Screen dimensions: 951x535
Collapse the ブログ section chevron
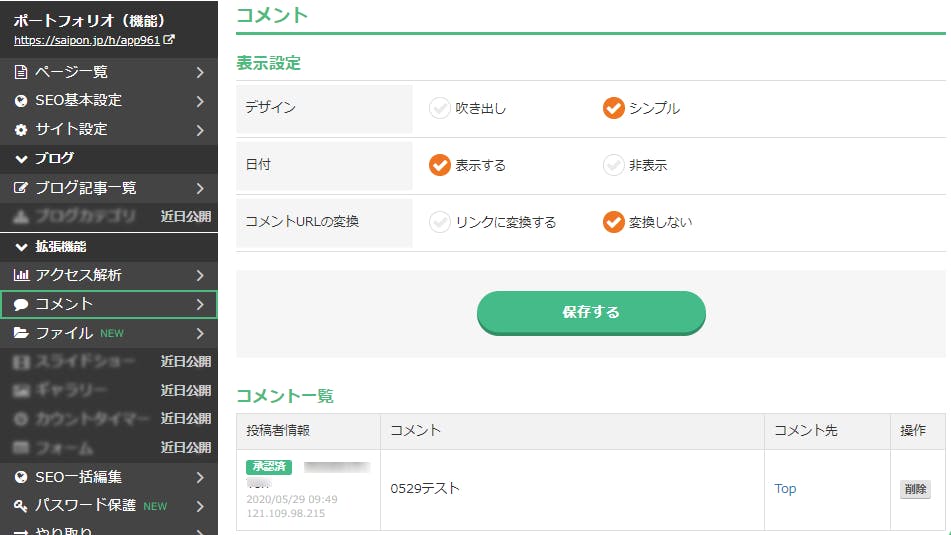pyautogui.click(x=21, y=159)
